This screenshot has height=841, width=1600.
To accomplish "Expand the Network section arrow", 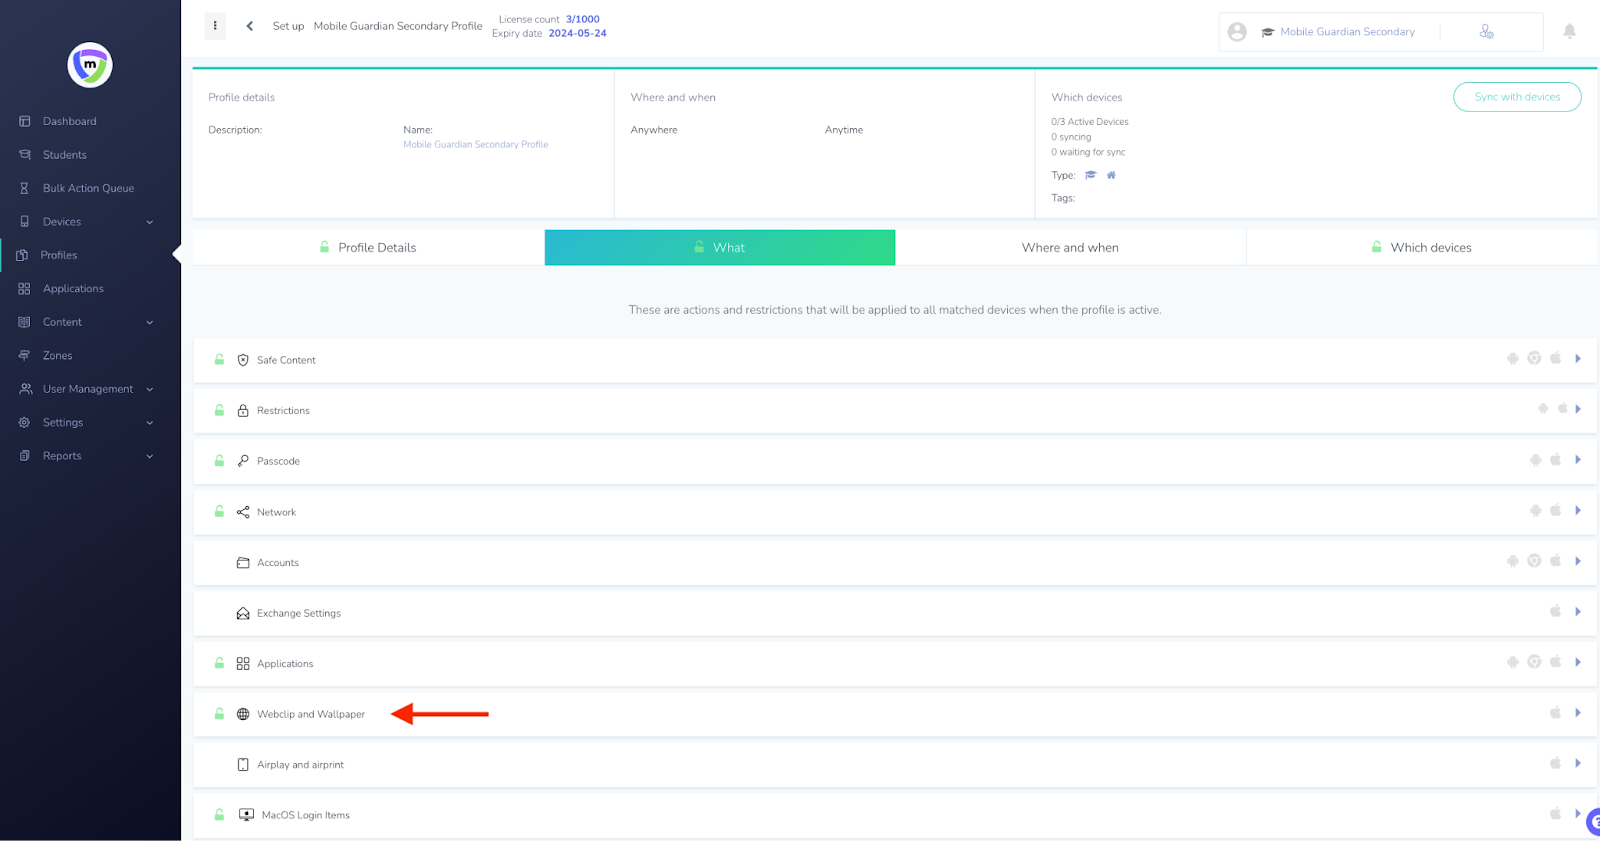I will pos(1578,510).
